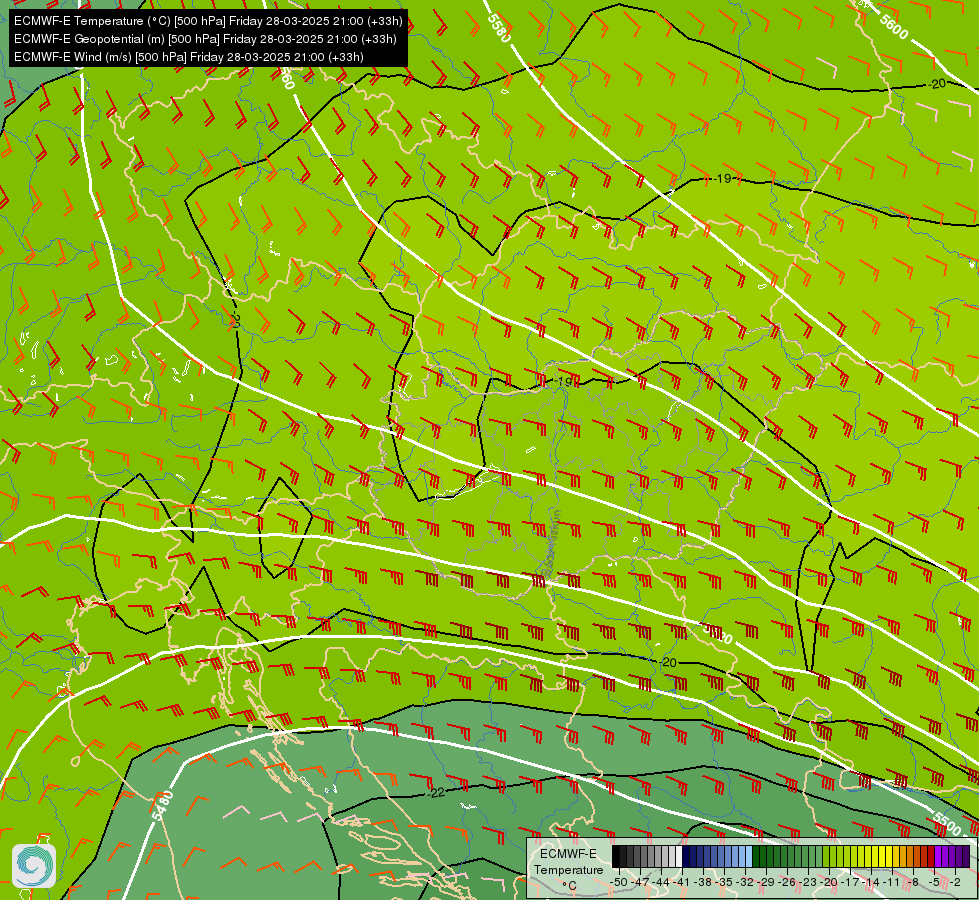This screenshot has height=900, width=979.
Task: Click the -19 isotherm label in upper map
Action: point(722,179)
